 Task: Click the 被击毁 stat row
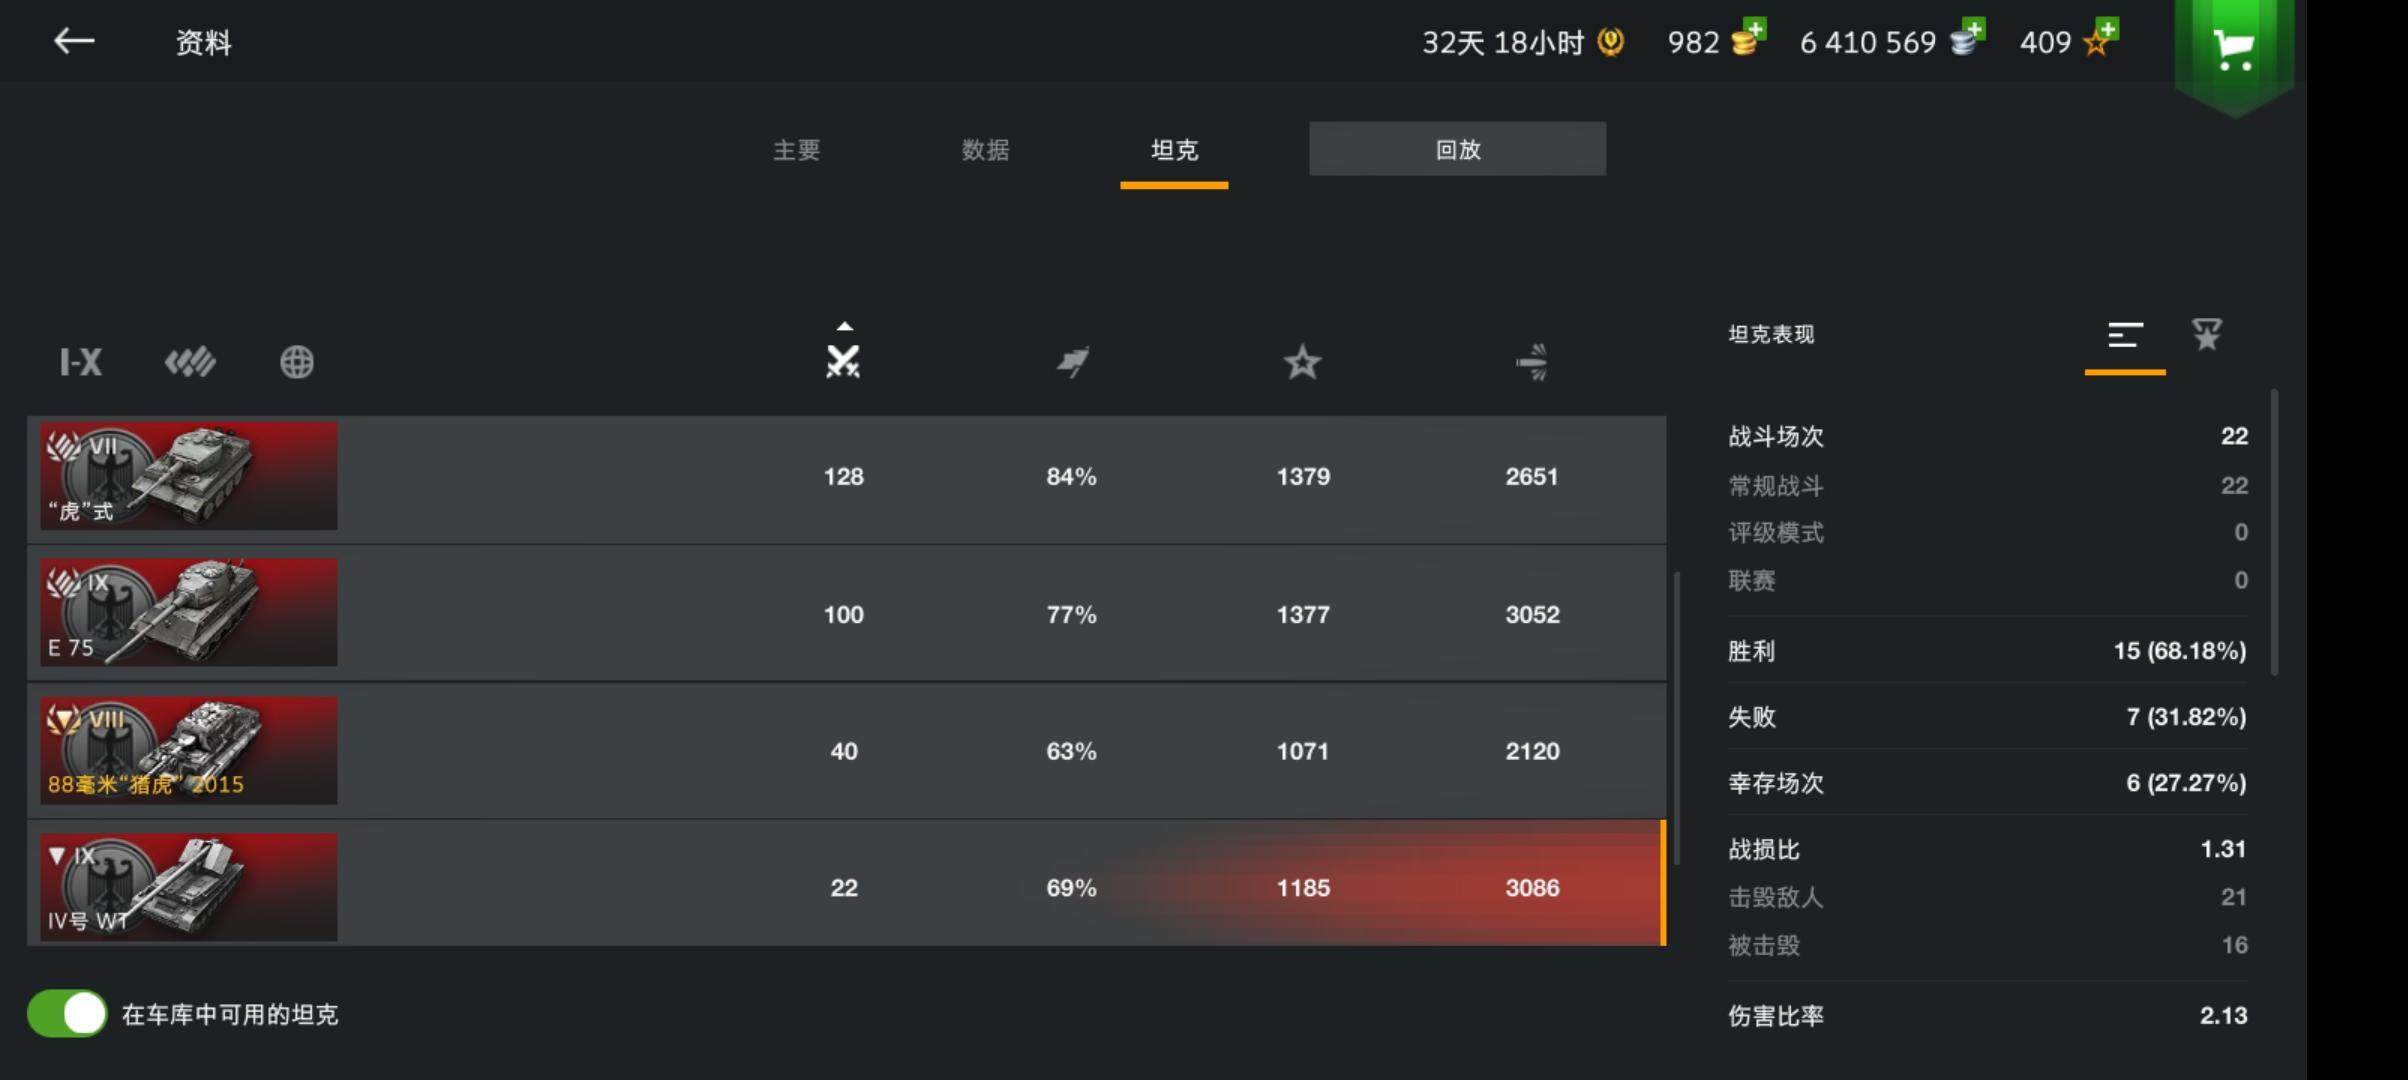(1988, 945)
